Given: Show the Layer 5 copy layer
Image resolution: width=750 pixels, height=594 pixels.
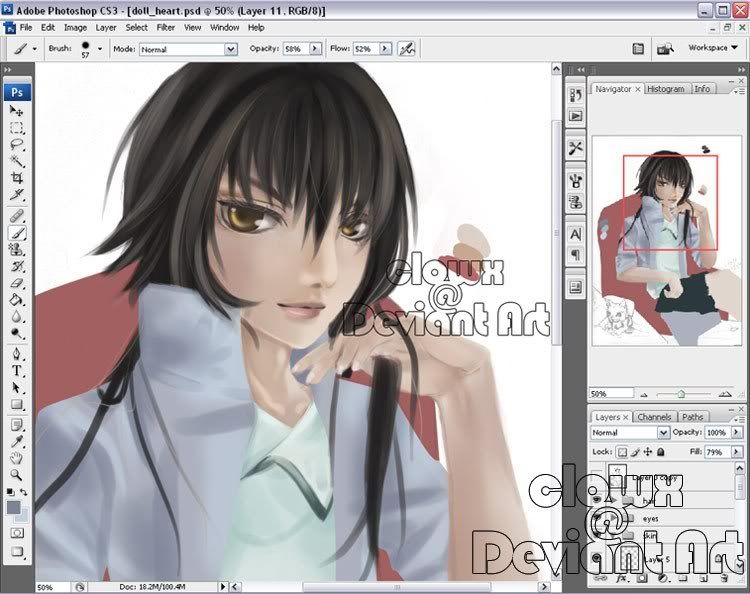Looking at the screenshot, I should (x=596, y=473).
